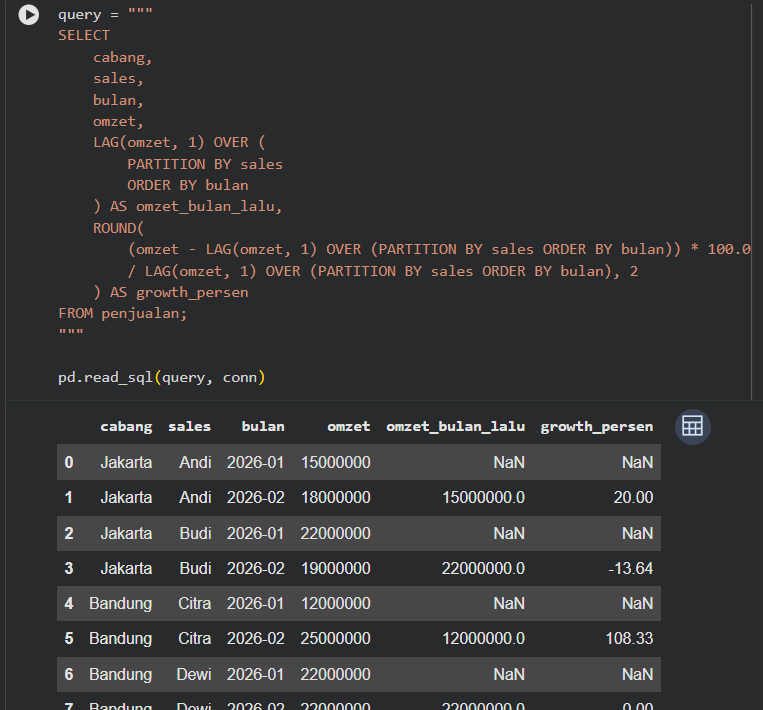Open interactive table view icon
Image resolution: width=763 pixels, height=710 pixels.
click(692, 427)
